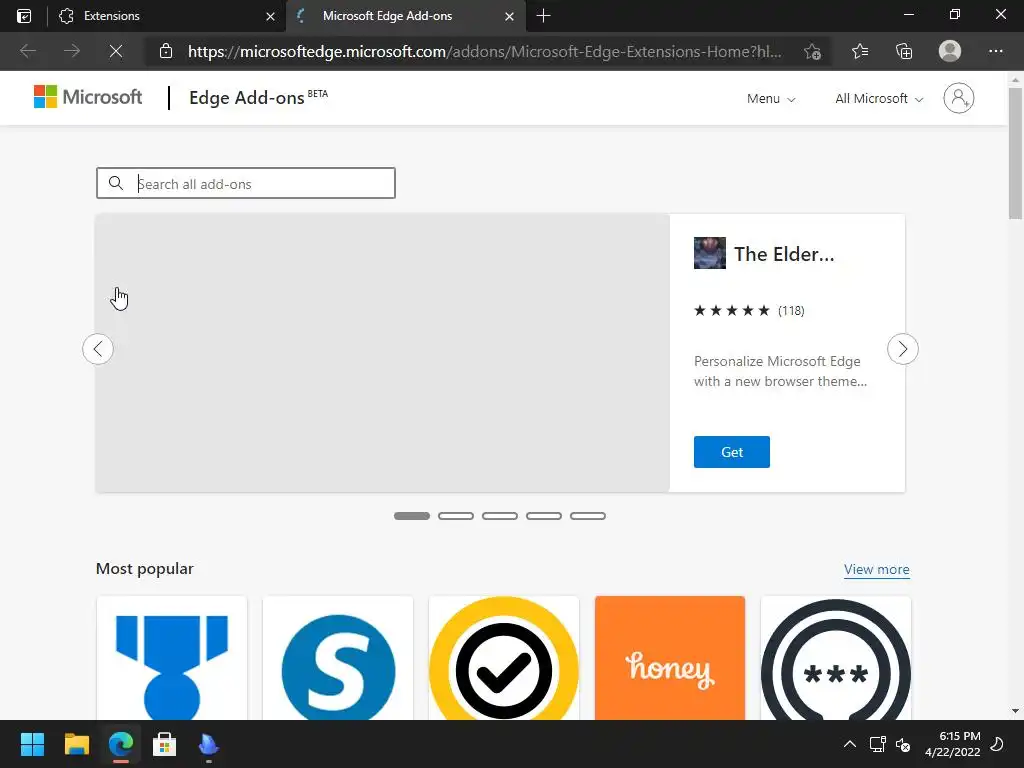
Task: Open clock and date 6:15 PM
Action: click(952, 744)
